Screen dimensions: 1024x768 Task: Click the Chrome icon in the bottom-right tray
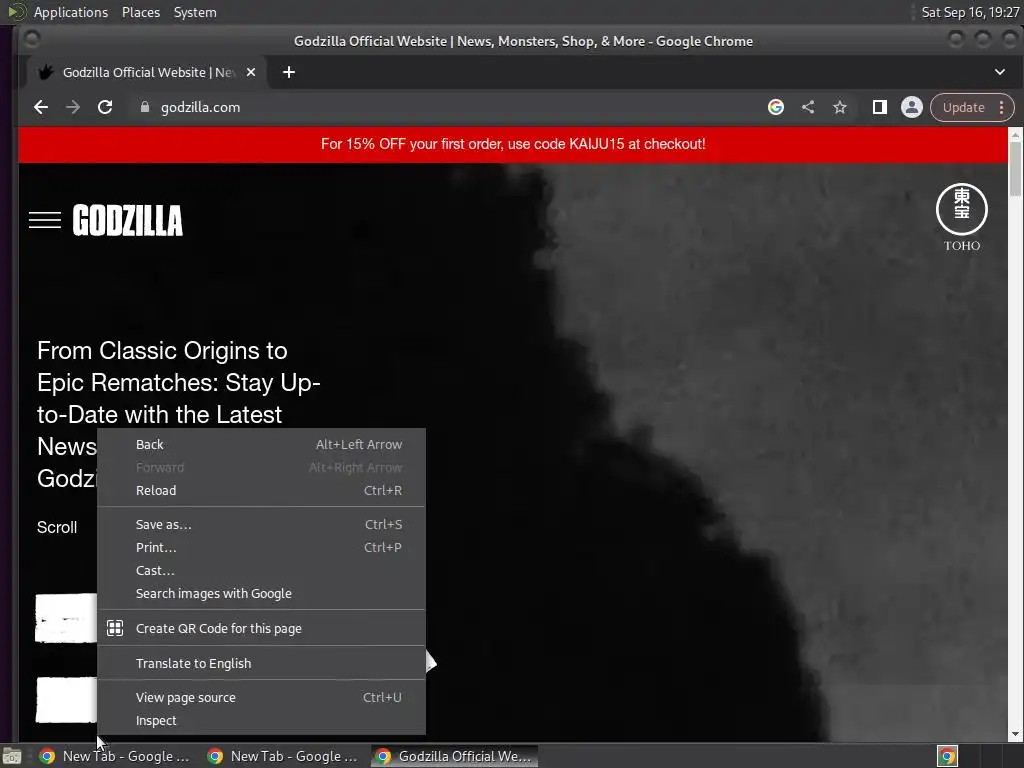947,756
